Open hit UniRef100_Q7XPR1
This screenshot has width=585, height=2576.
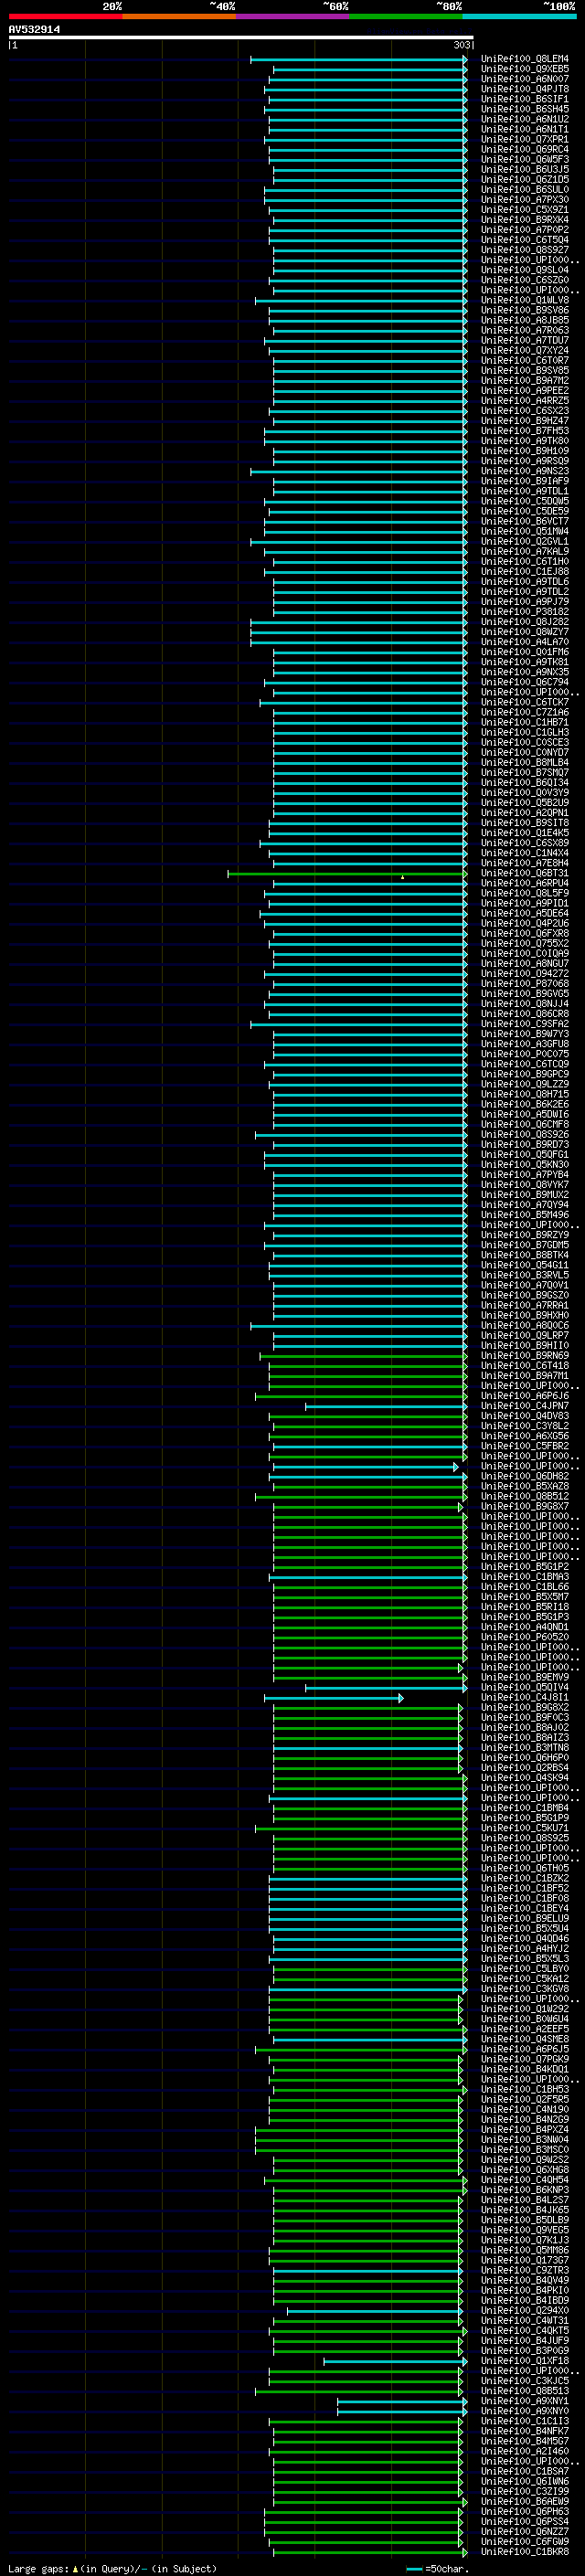click(x=524, y=139)
